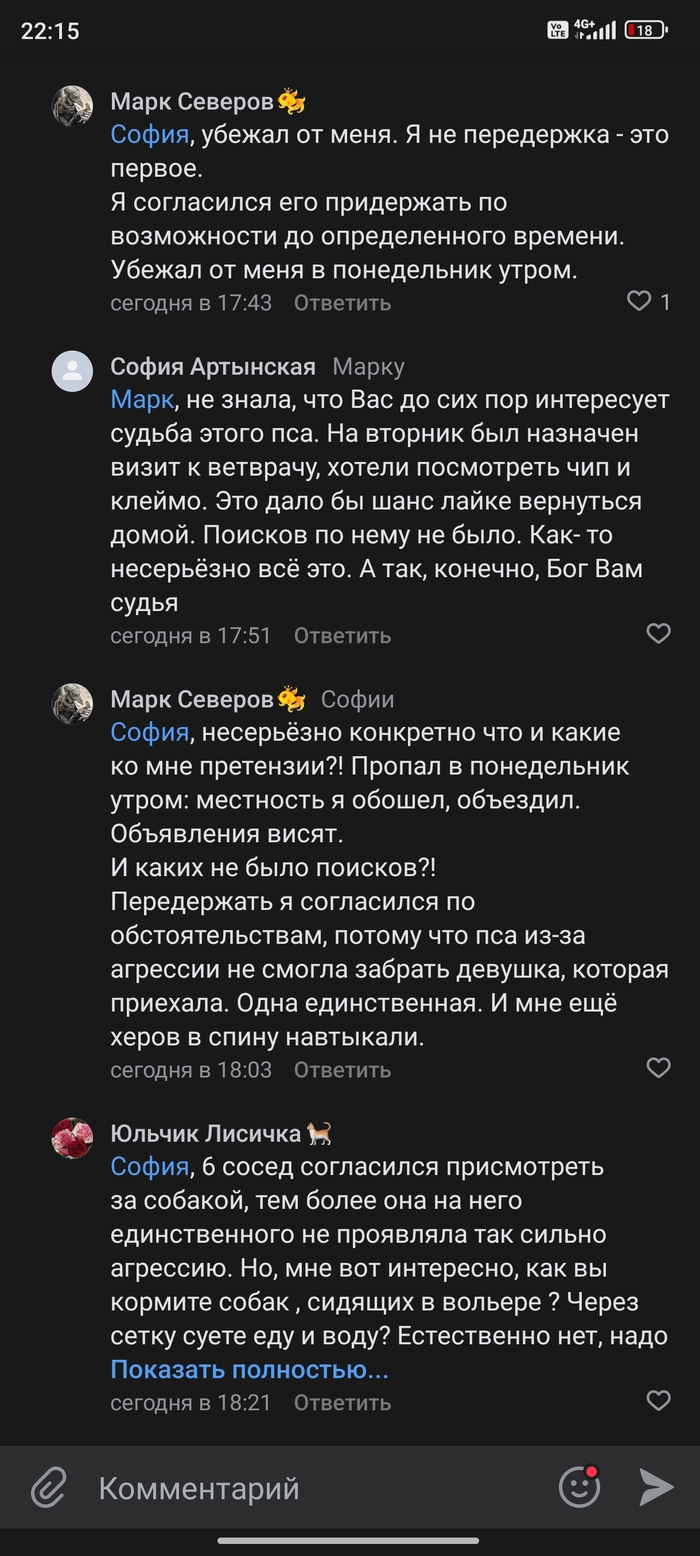This screenshot has width=700, height=1556.
Task: Focus the "Комментарий" input field
Action: (320, 1487)
